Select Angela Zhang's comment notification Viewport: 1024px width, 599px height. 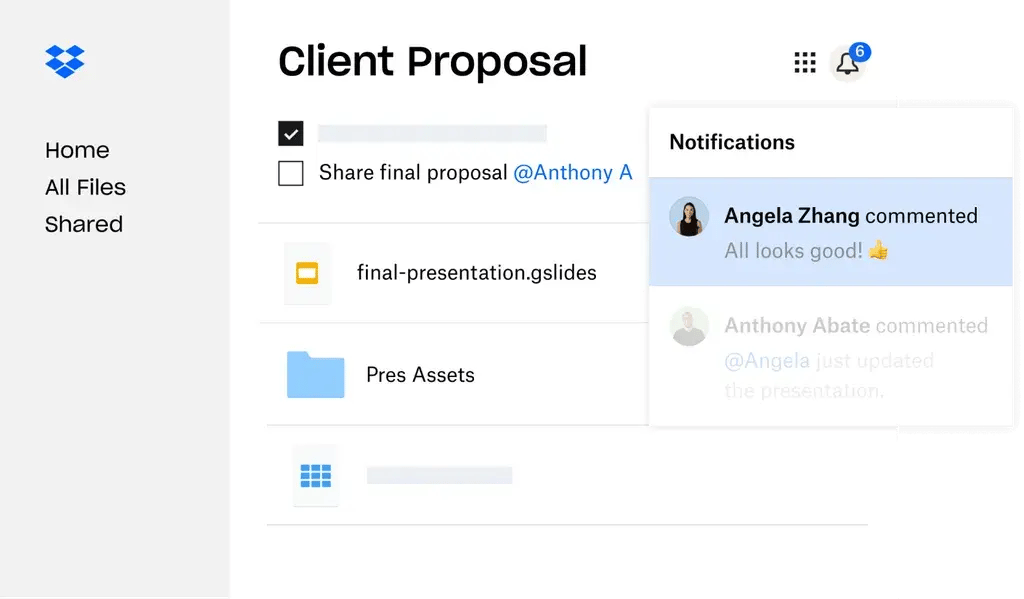pyautogui.click(x=831, y=231)
